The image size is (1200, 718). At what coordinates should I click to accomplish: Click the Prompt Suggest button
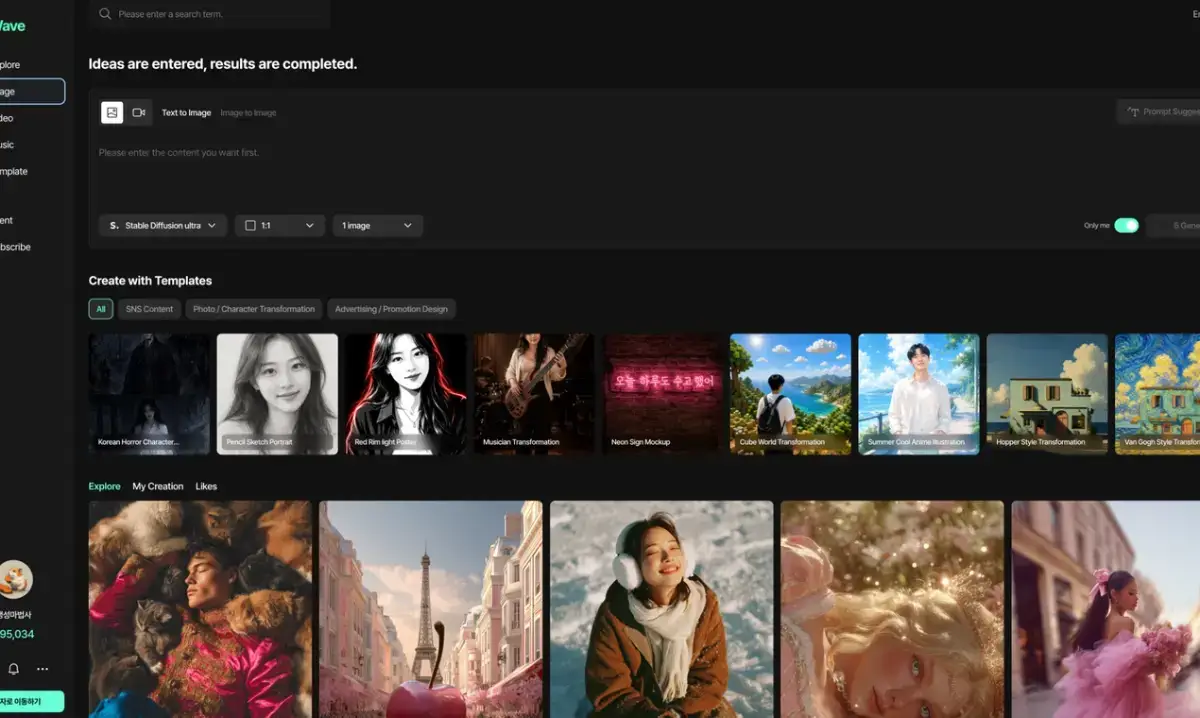[x=1158, y=112]
